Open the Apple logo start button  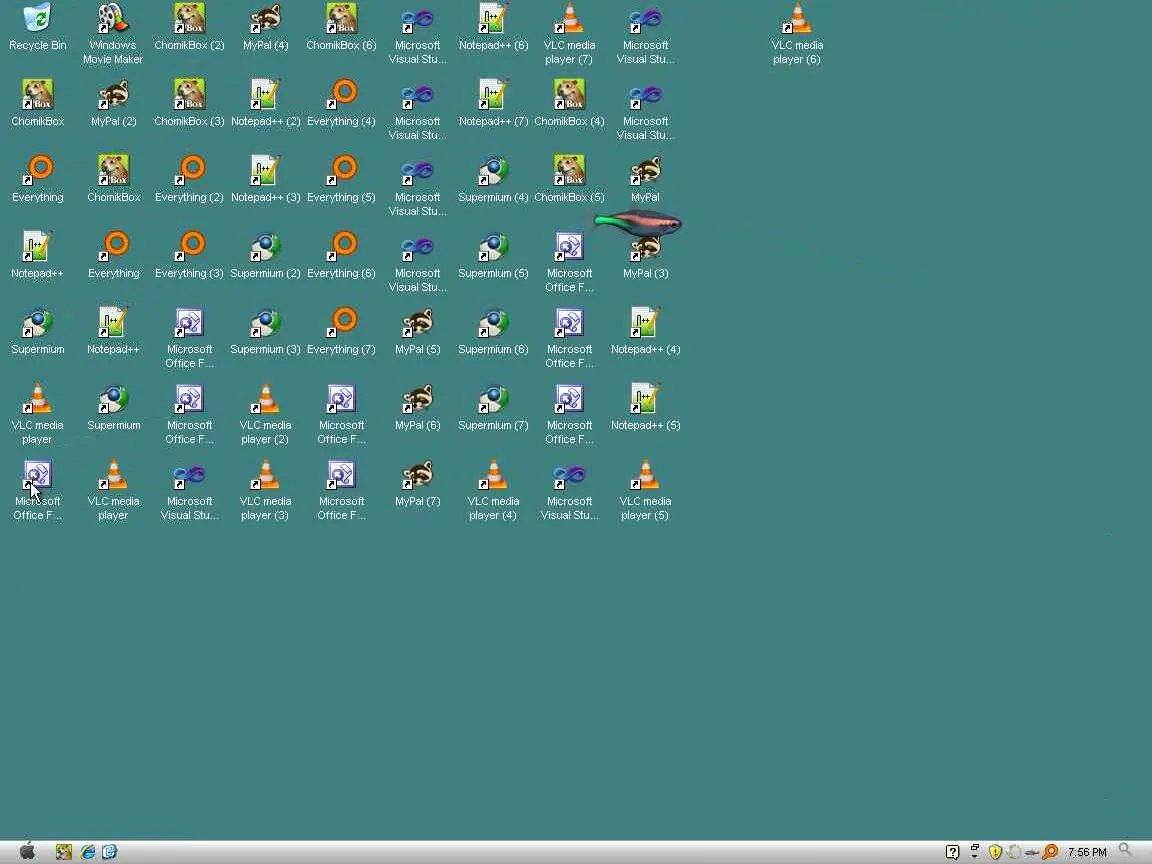tap(27, 851)
